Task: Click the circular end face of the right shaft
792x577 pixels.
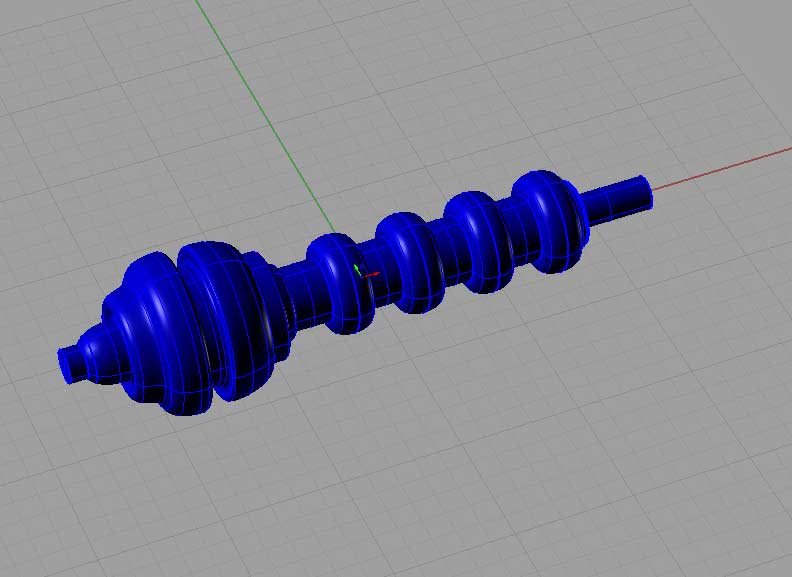Action: tap(645, 187)
